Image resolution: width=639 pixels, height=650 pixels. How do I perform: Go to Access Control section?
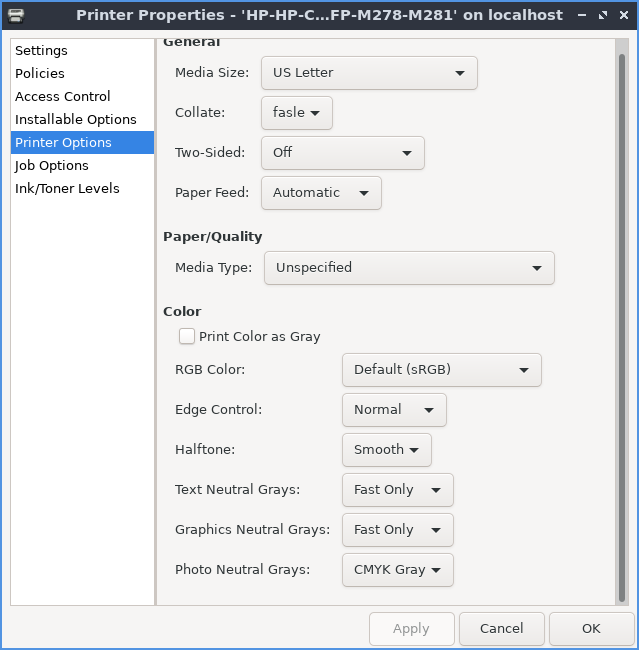(63, 97)
